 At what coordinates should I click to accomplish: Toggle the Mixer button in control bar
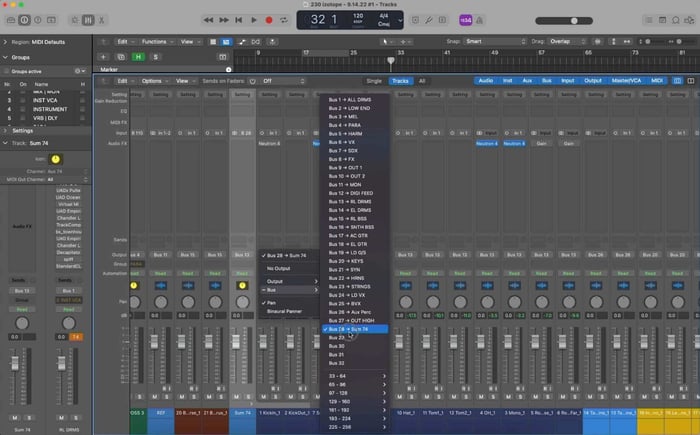(88, 20)
